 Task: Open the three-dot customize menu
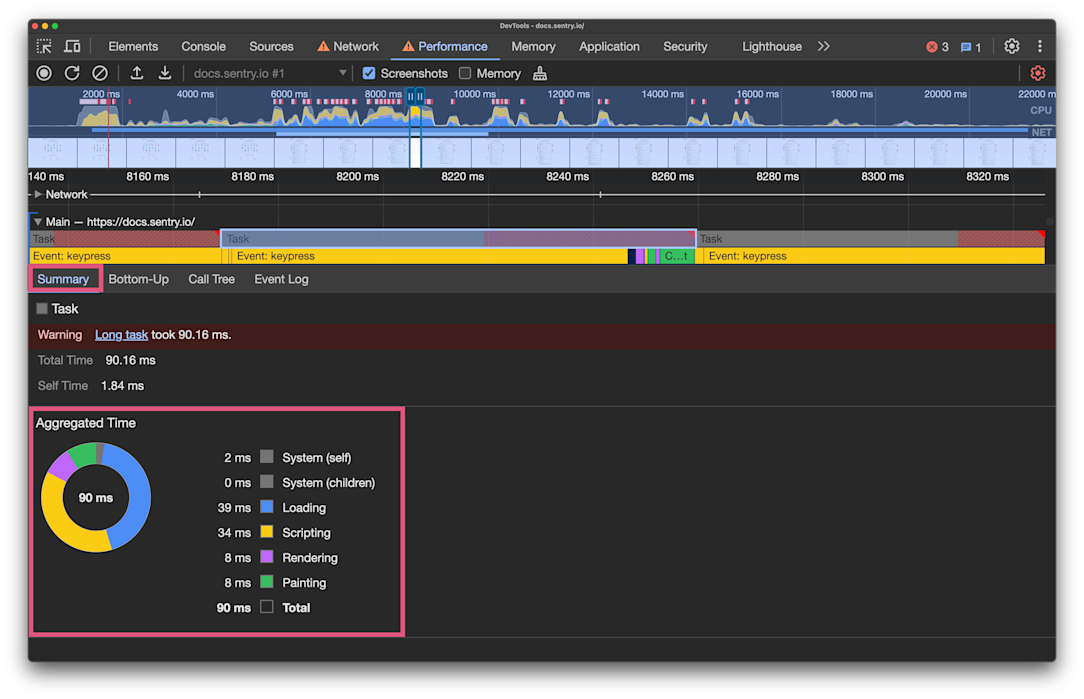[x=1040, y=46]
